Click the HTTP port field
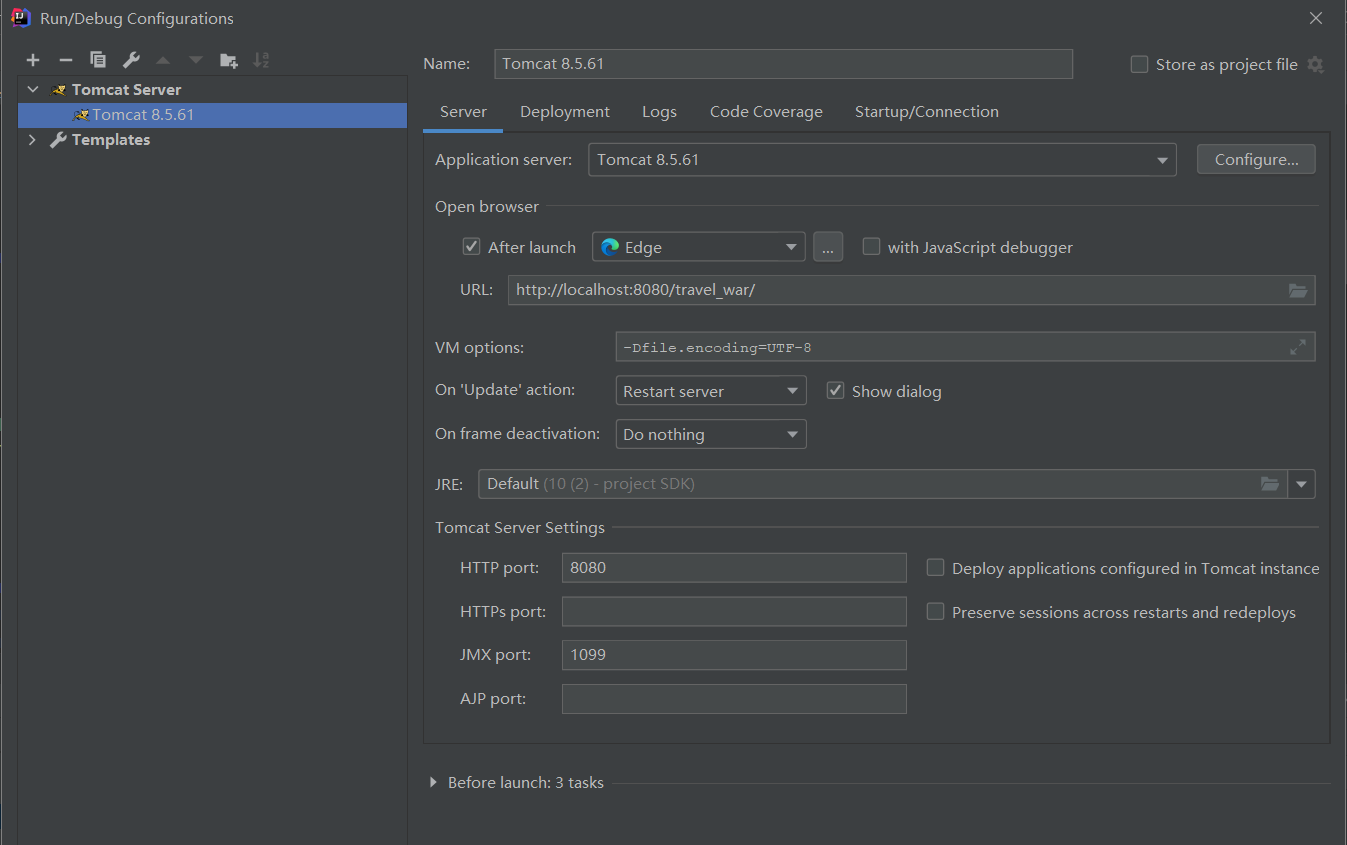 click(x=734, y=568)
